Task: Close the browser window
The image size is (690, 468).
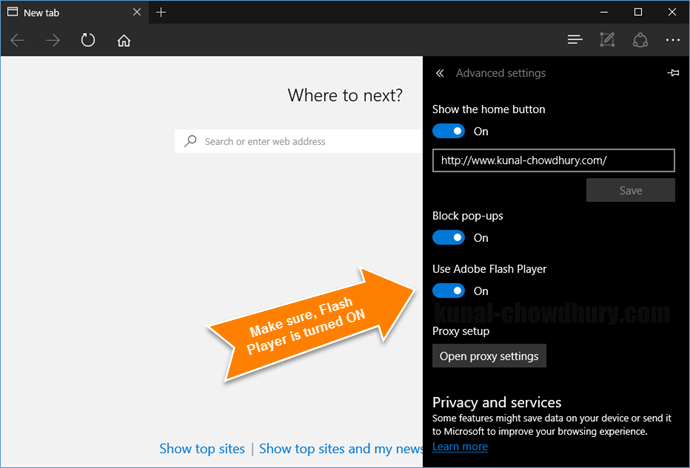Action: point(672,12)
